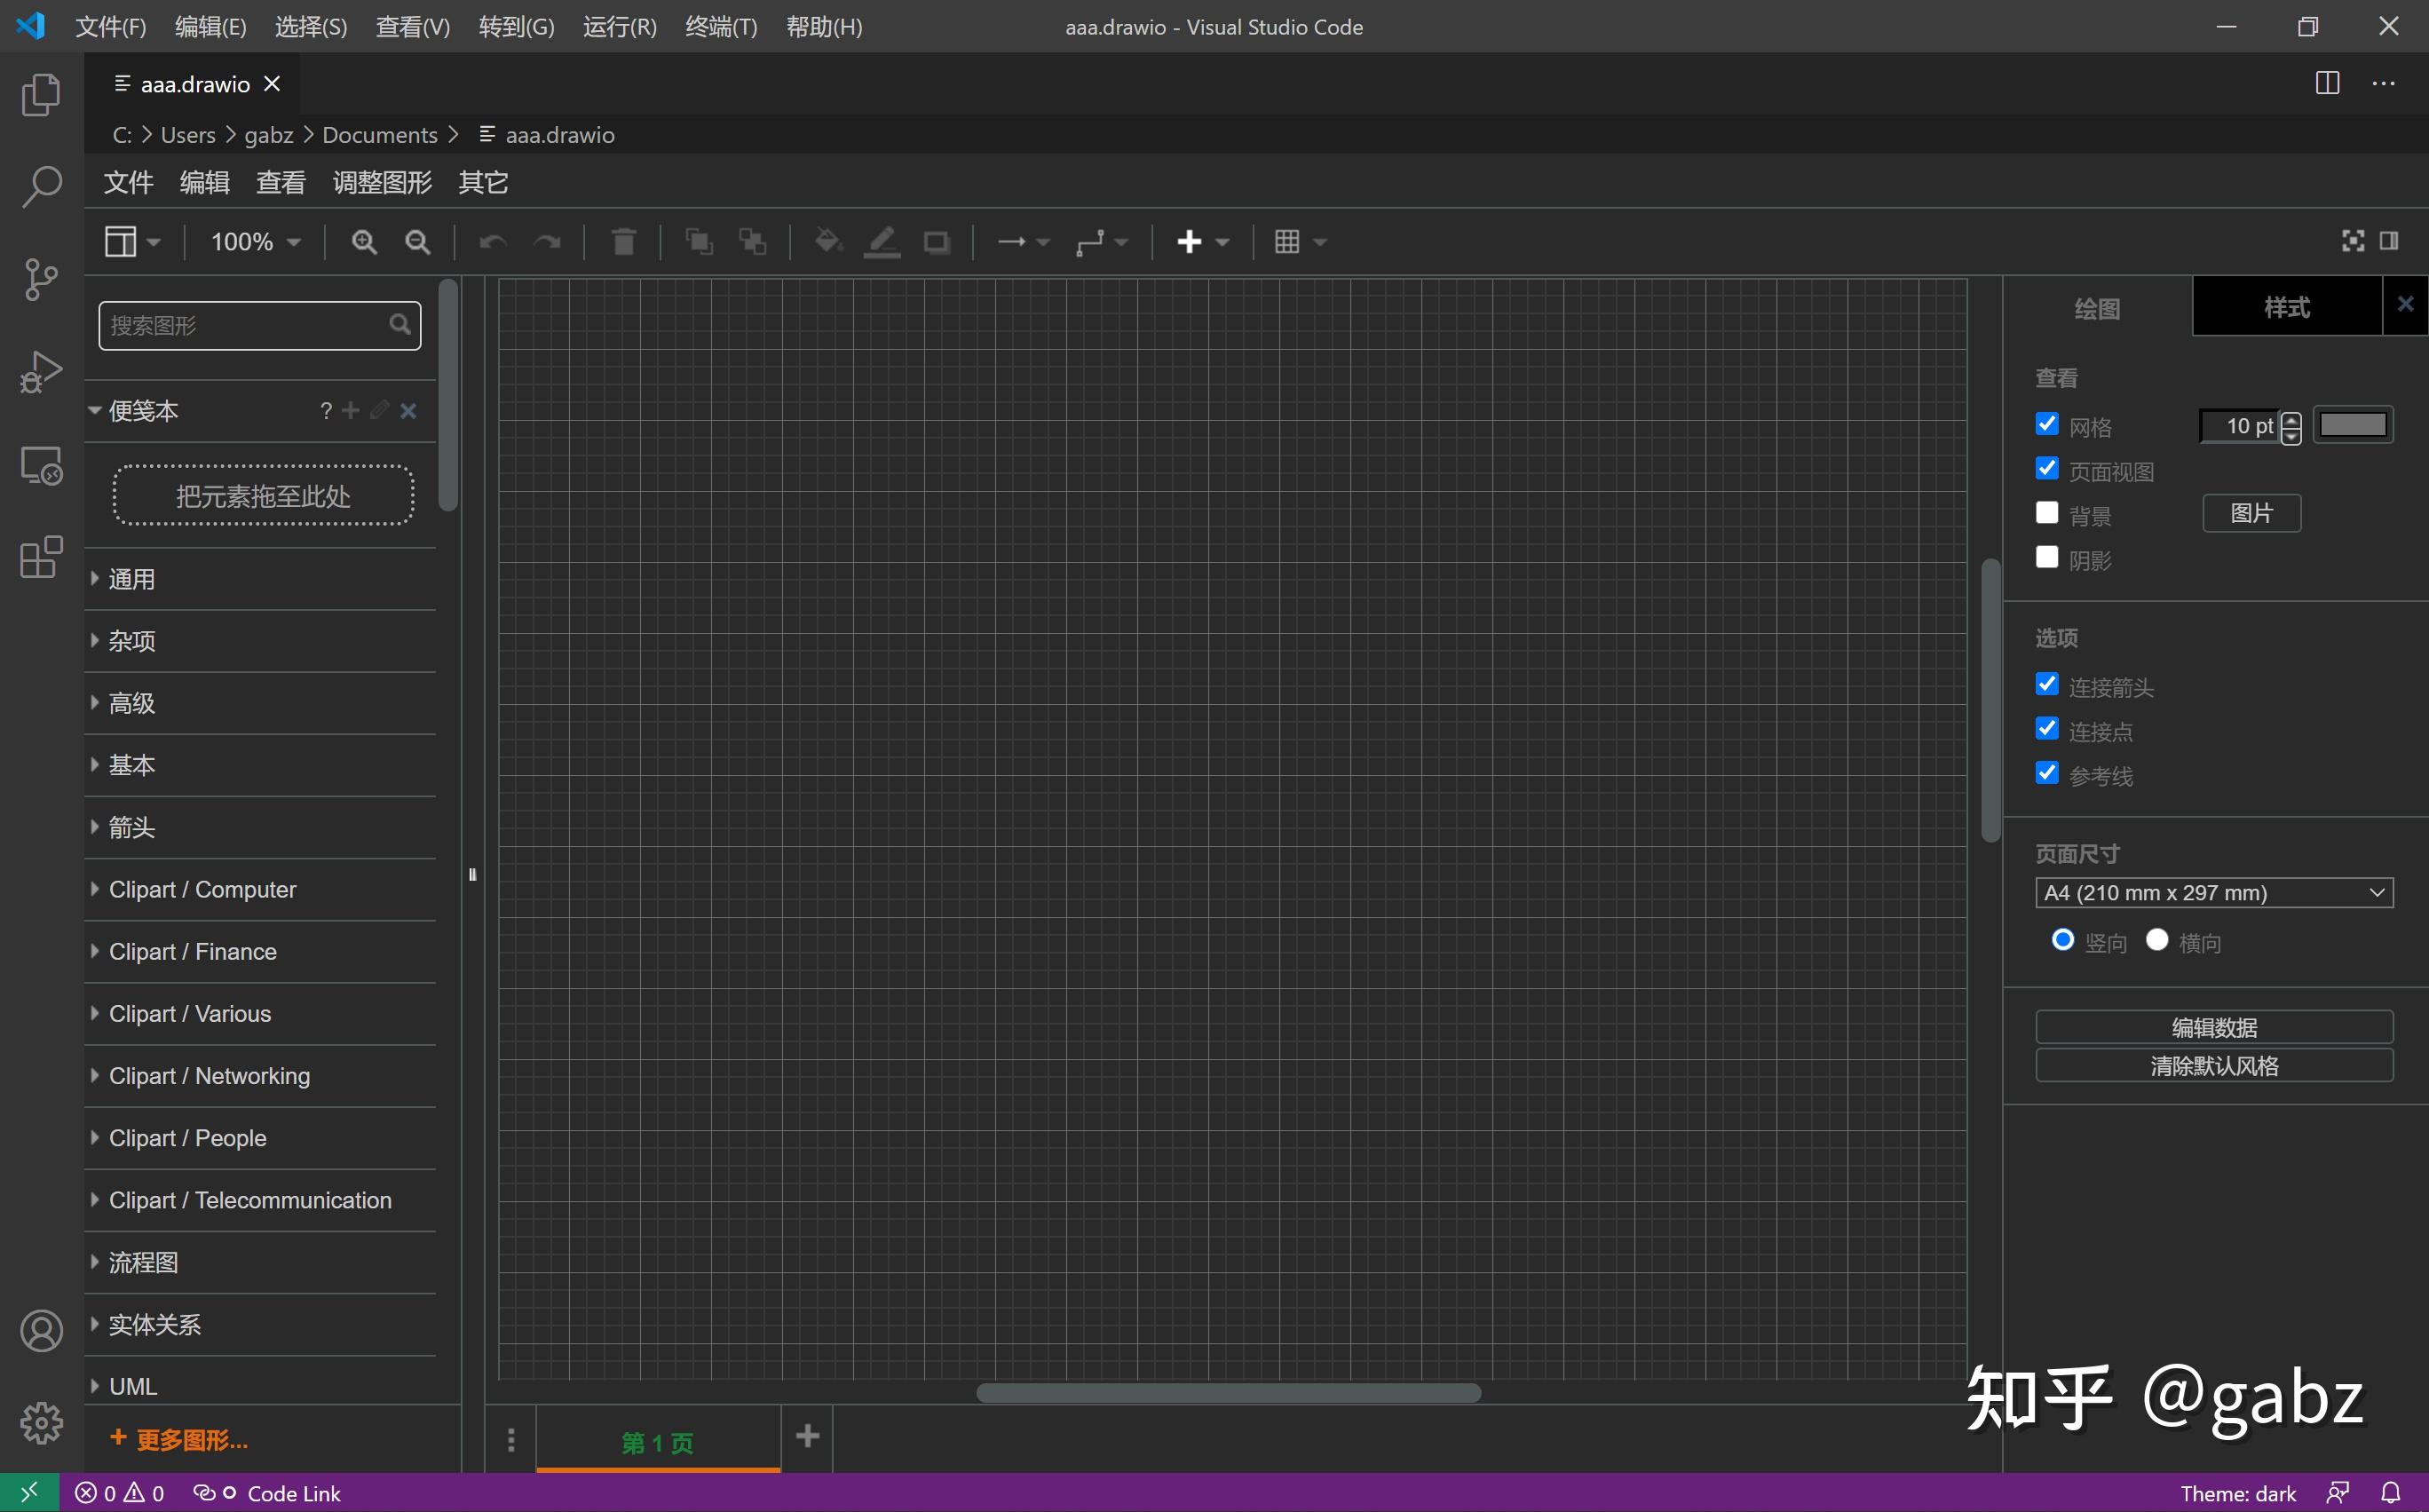2429x1512 pixels.
Task: Uncheck the 连接点 option
Action: click(2047, 728)
